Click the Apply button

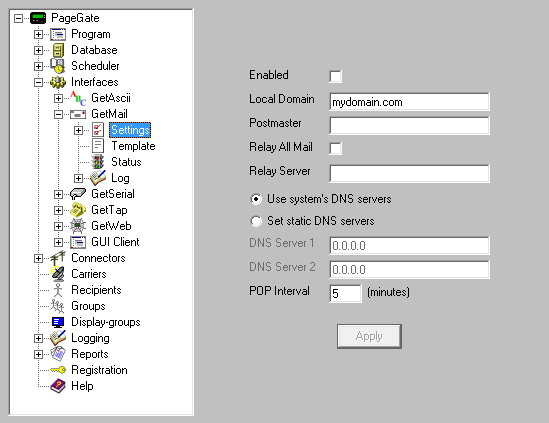(369, 336)
